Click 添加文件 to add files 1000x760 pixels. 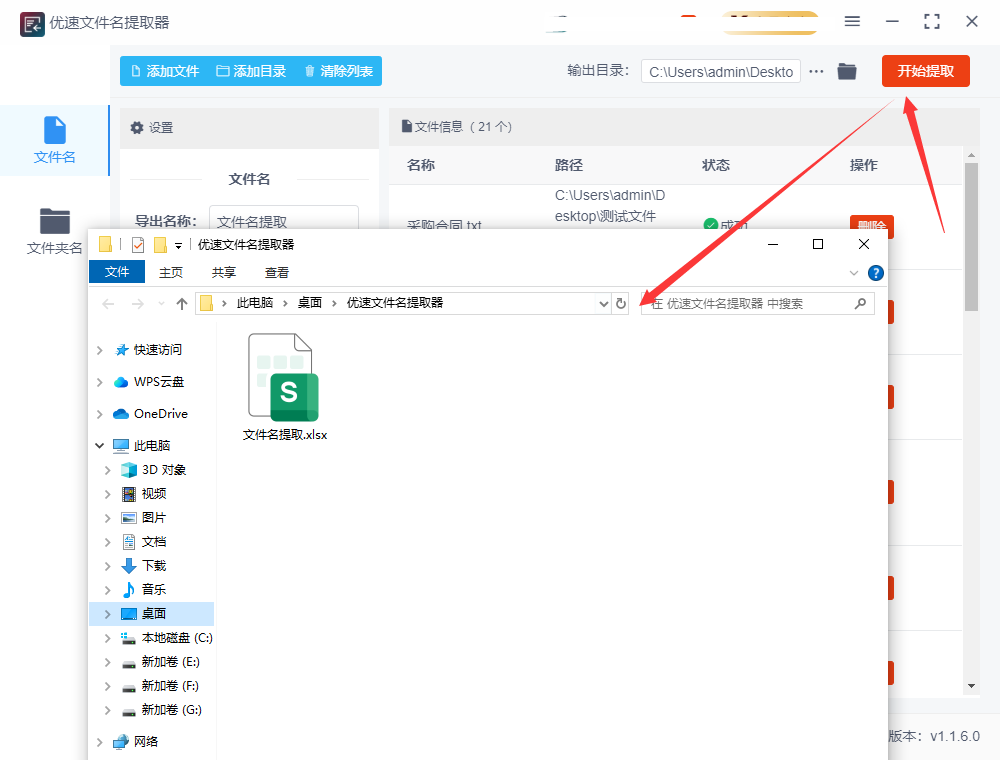point(165,71)
